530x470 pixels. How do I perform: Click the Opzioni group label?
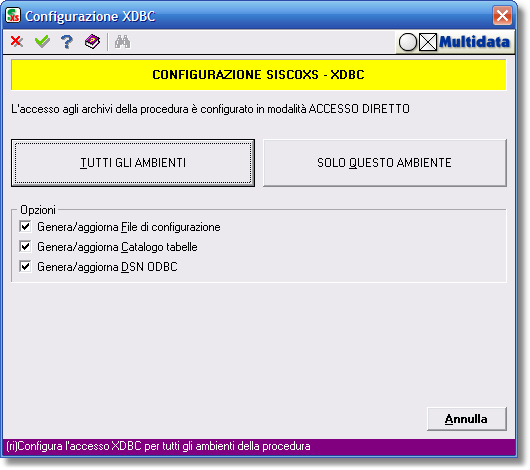(x=38, y=210)
